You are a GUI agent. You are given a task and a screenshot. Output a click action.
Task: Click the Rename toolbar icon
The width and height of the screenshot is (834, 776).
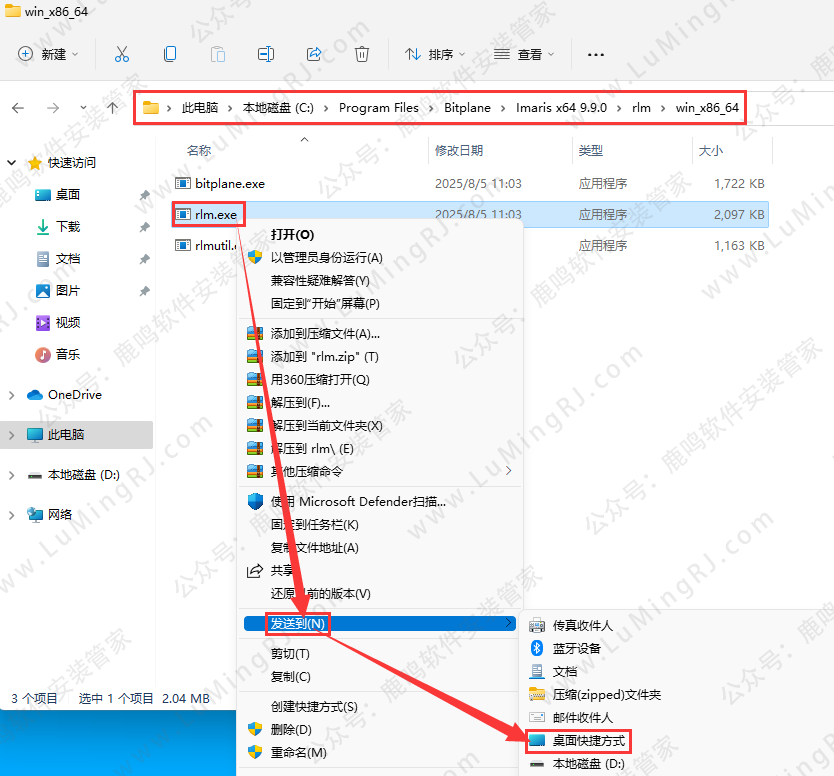click(x=267, y=55)
